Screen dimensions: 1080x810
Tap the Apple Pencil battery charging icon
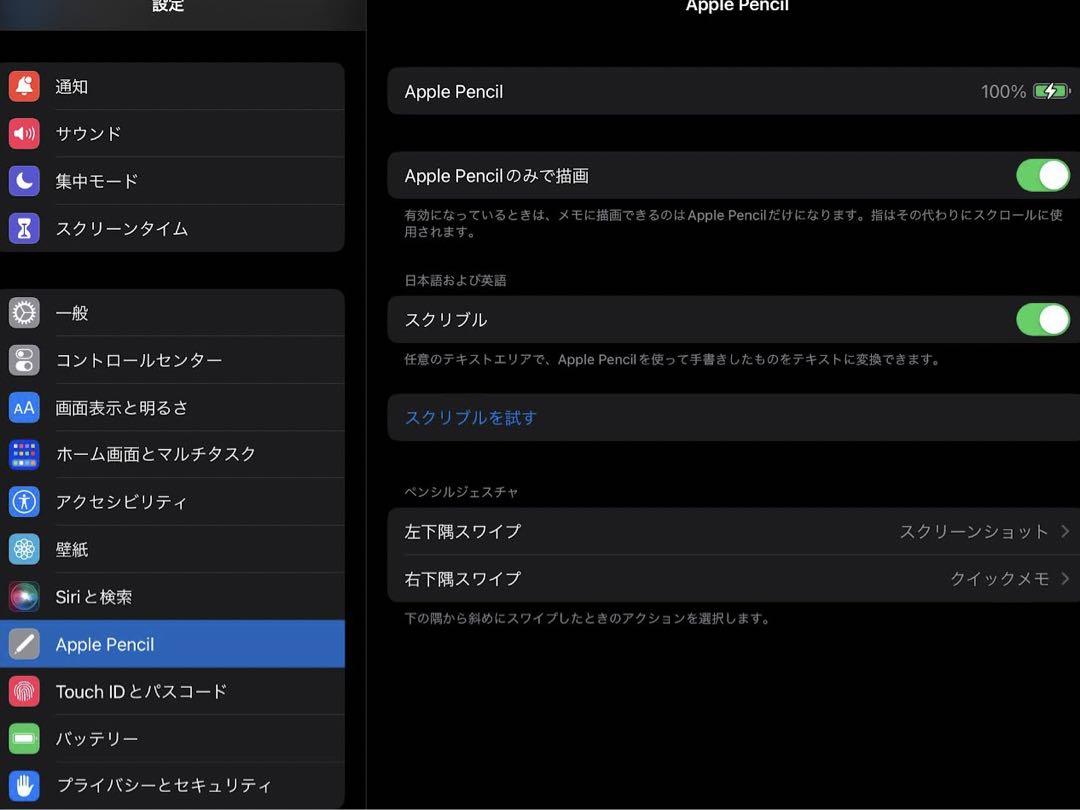(1051, 91)
